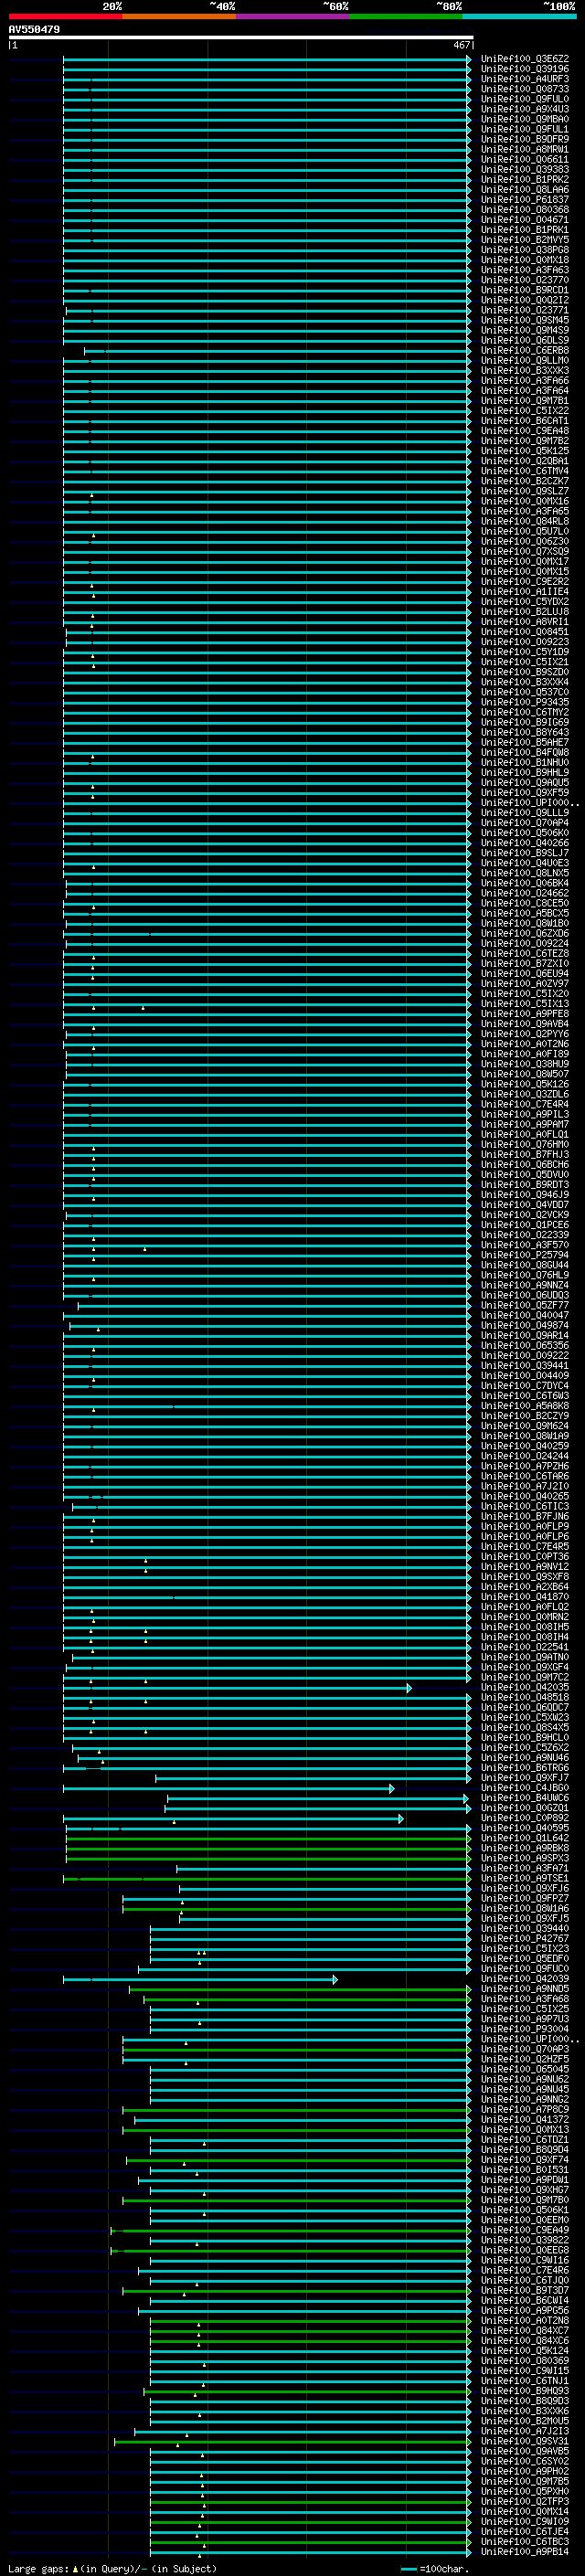Image resolution: width=585 pixels, height=2576 pixels.
Task: Click UniRef100_Q2QBA1 label
Action: tap(525, 461)
